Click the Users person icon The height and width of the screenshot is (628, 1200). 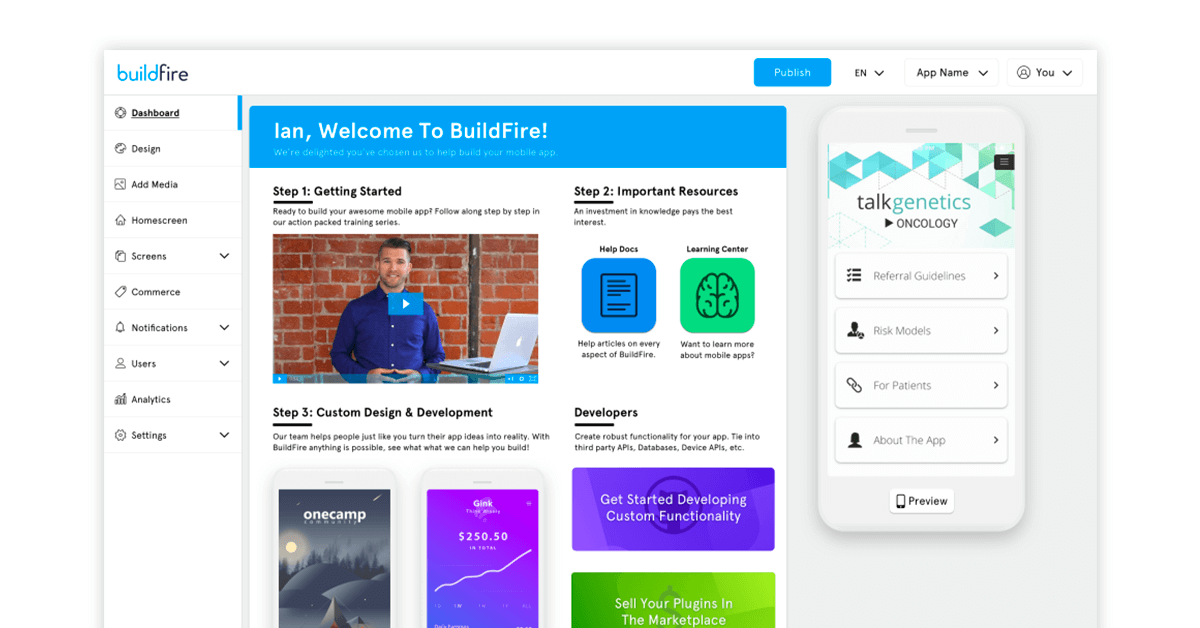pyautogui.click(x=120, y=364)
